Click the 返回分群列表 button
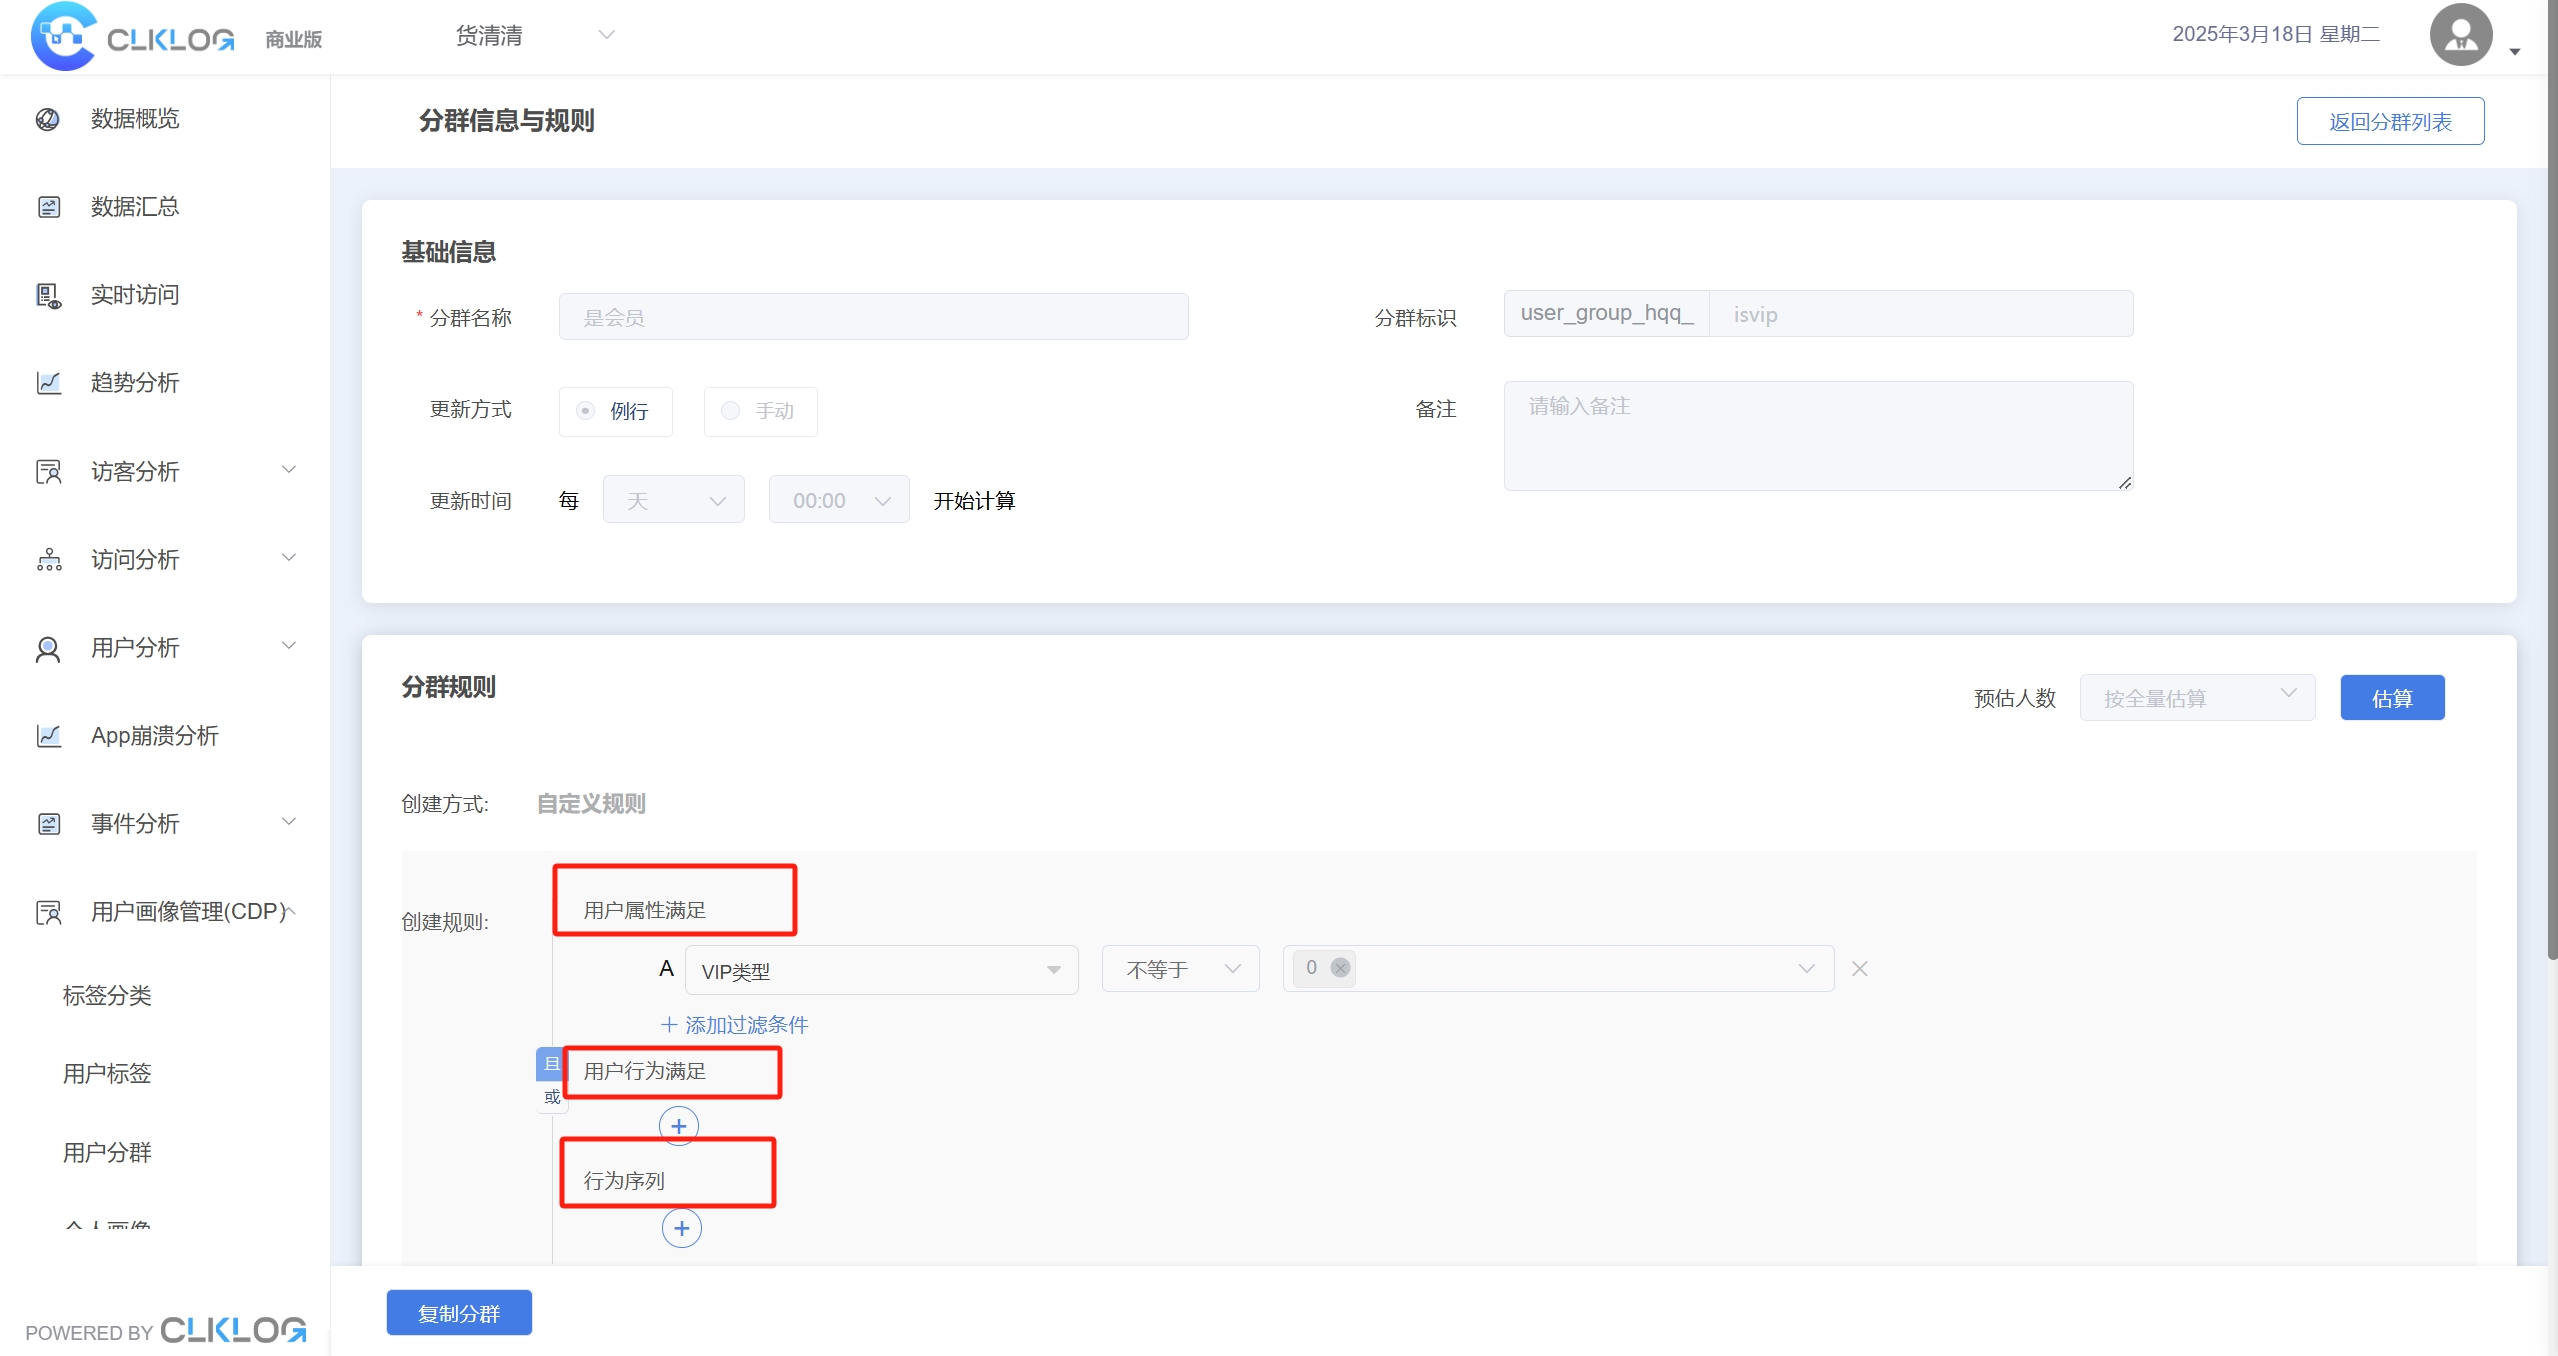Viewport: 2558px width, 1356px height. (x=2389, y=121)
